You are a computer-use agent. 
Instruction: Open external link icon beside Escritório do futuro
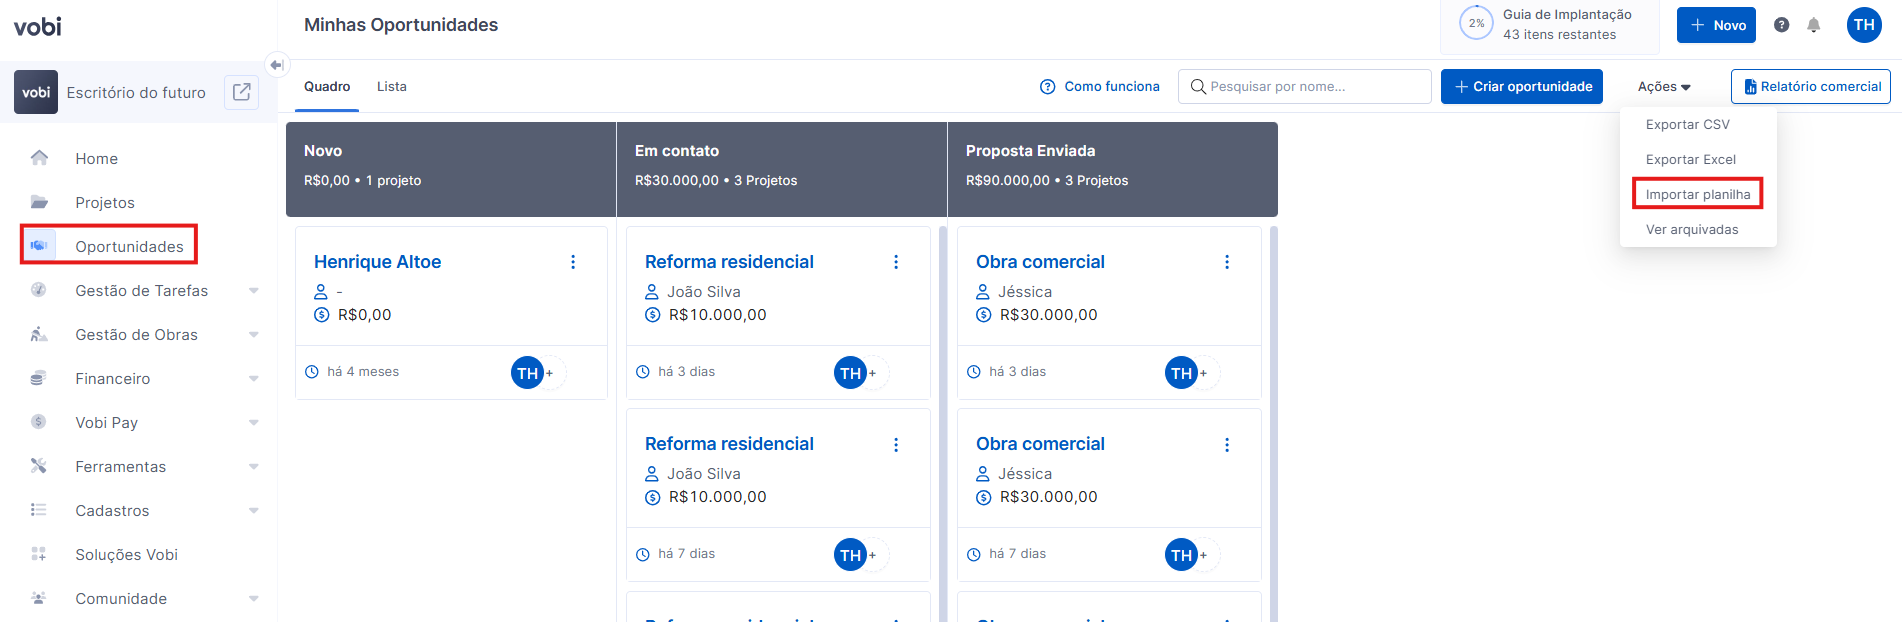(241, 92)
